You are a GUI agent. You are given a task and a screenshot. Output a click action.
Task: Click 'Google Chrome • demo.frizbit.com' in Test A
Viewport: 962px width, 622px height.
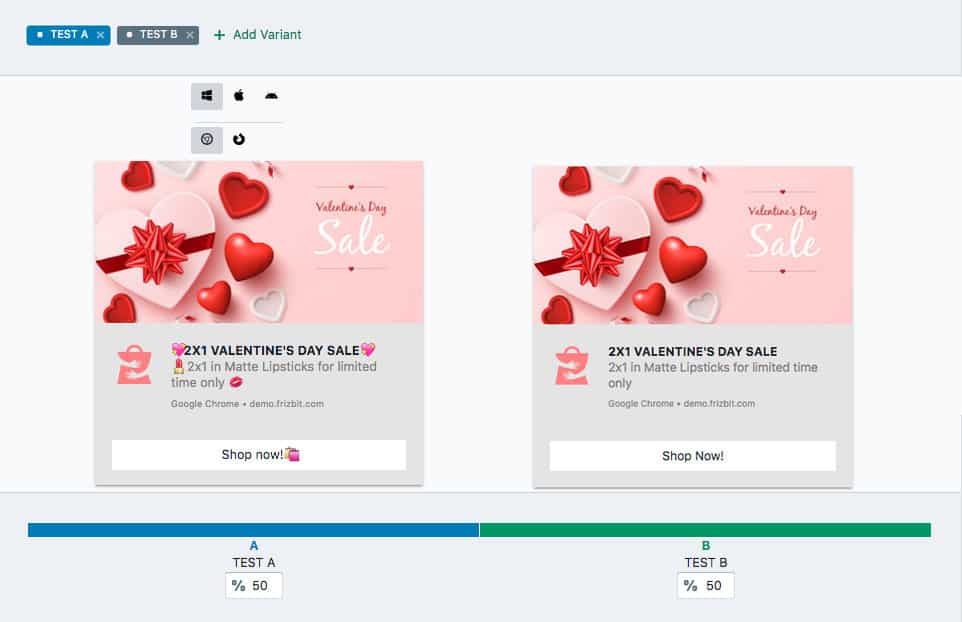247,404
